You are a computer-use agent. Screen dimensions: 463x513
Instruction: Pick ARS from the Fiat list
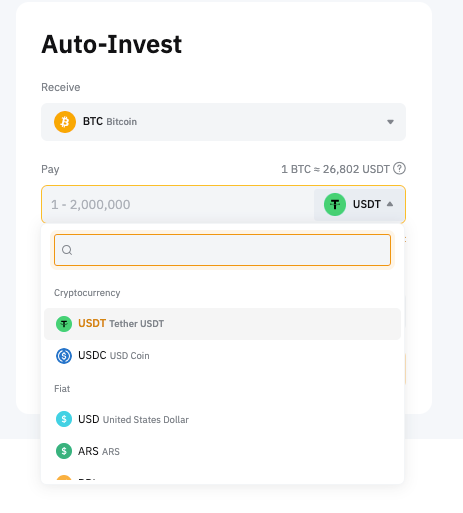[222, 451]
